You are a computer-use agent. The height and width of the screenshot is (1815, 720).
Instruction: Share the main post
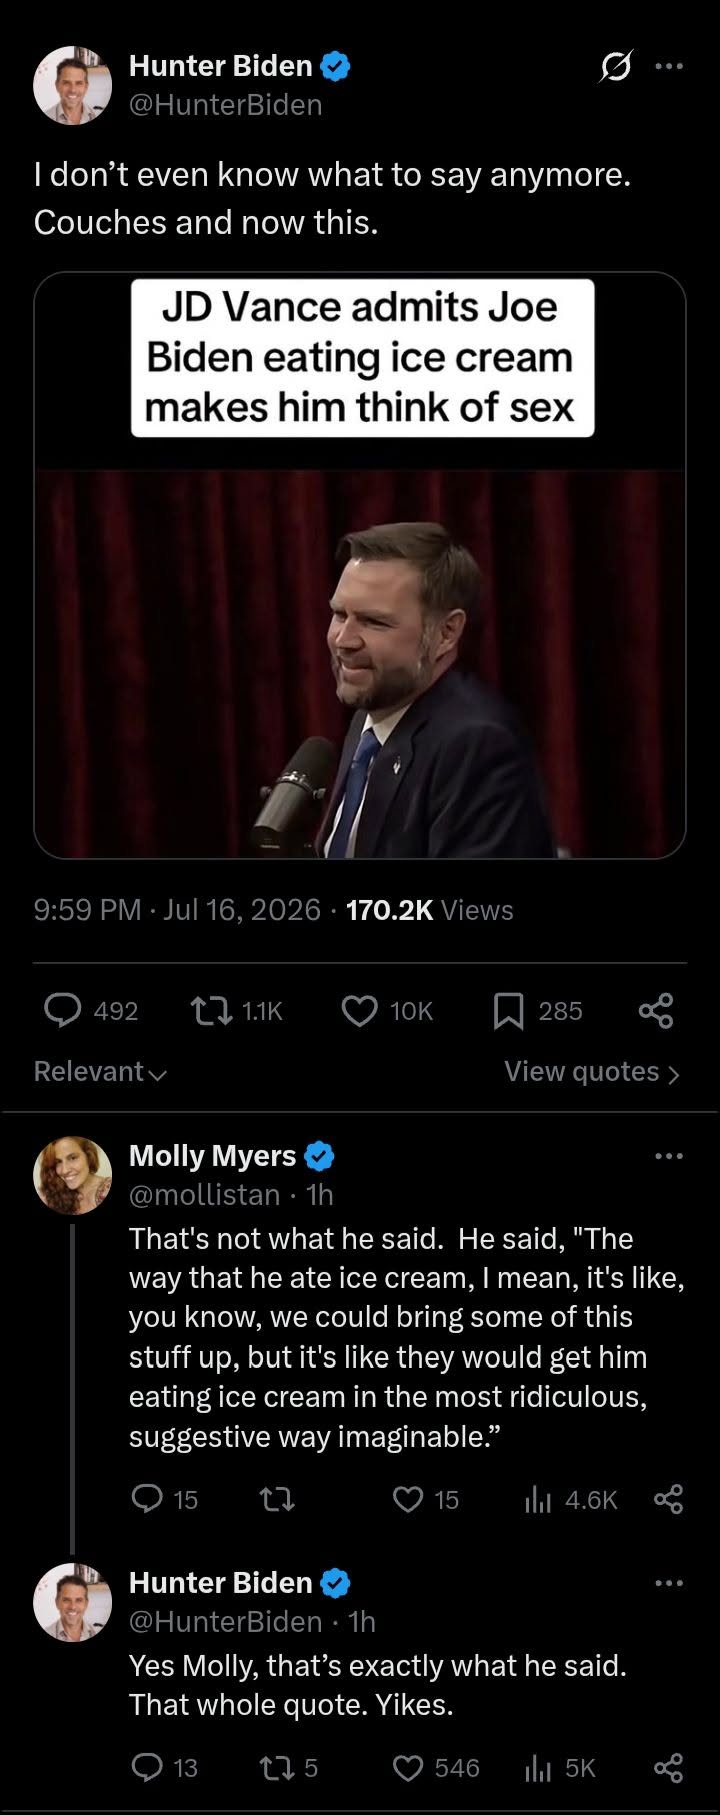[656, 1011]
